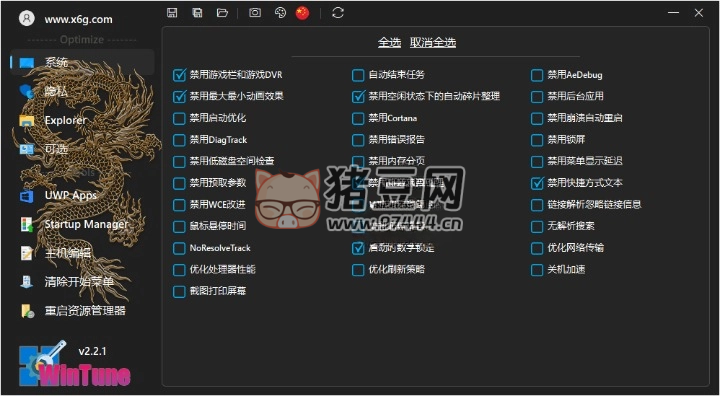This screenshot has width=720, height=396.
Task: Click the refresh arrows icon
Action: 338,13
